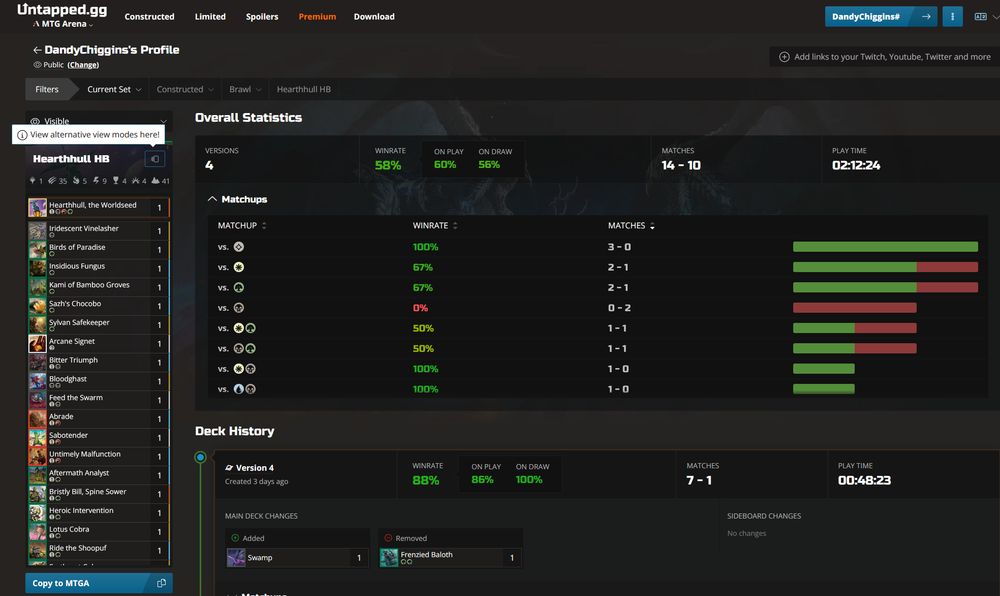The width and height of the screenshot is (1000, 596).
Task: Open the Download page from the navigation
Action: click(374, 17)
